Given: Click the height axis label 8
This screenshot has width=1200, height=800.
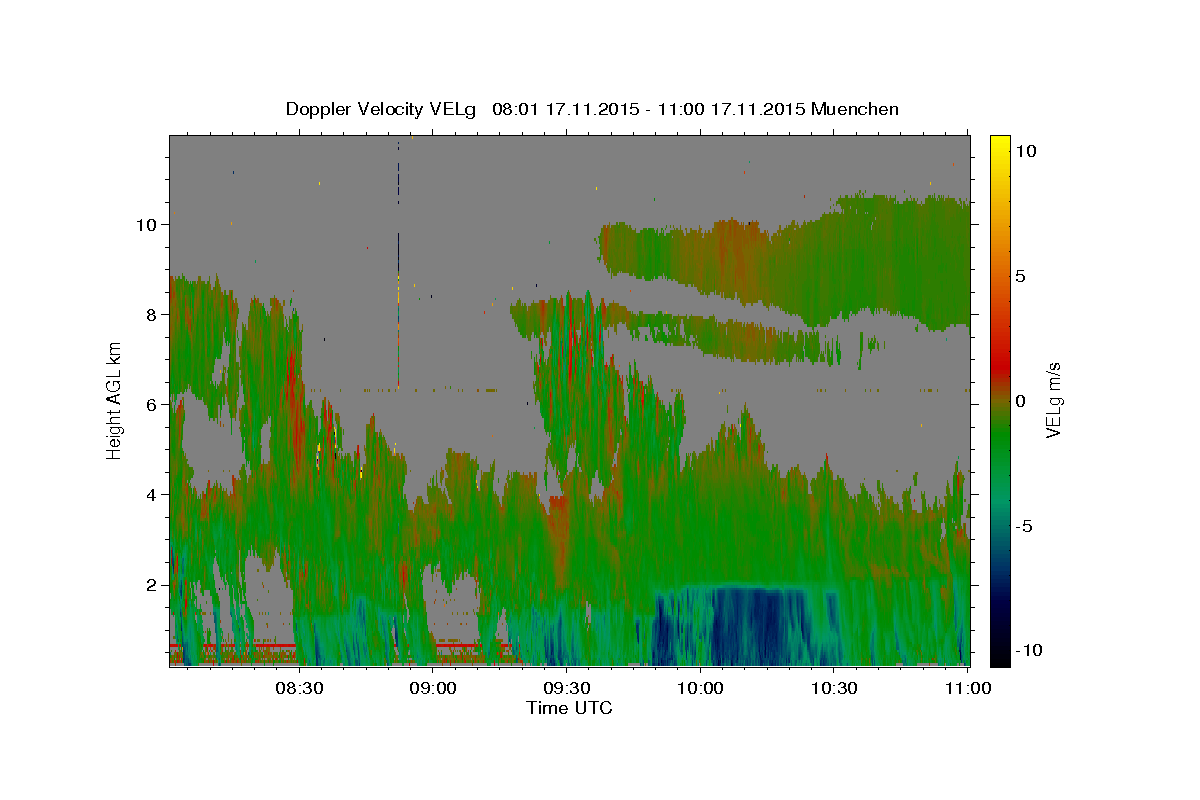Looking at the screenshot, I should pos(152,315).
